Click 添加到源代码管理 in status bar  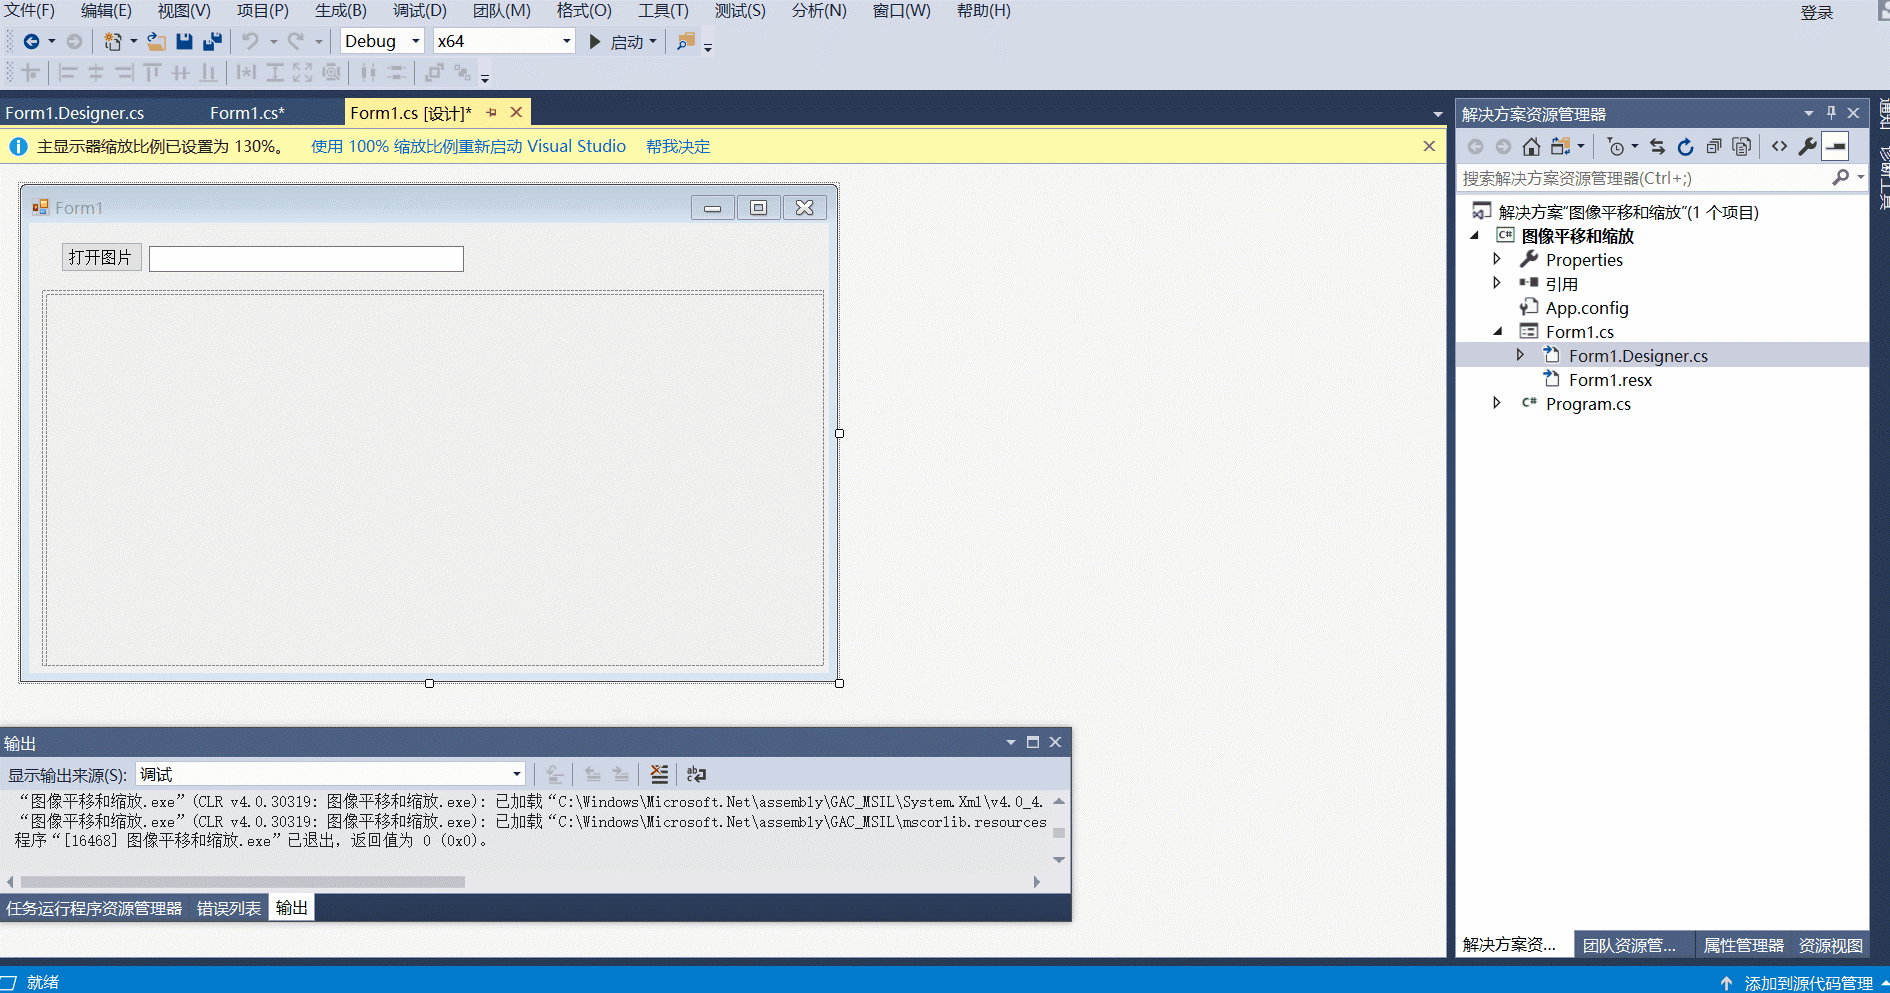point(1809,983)
